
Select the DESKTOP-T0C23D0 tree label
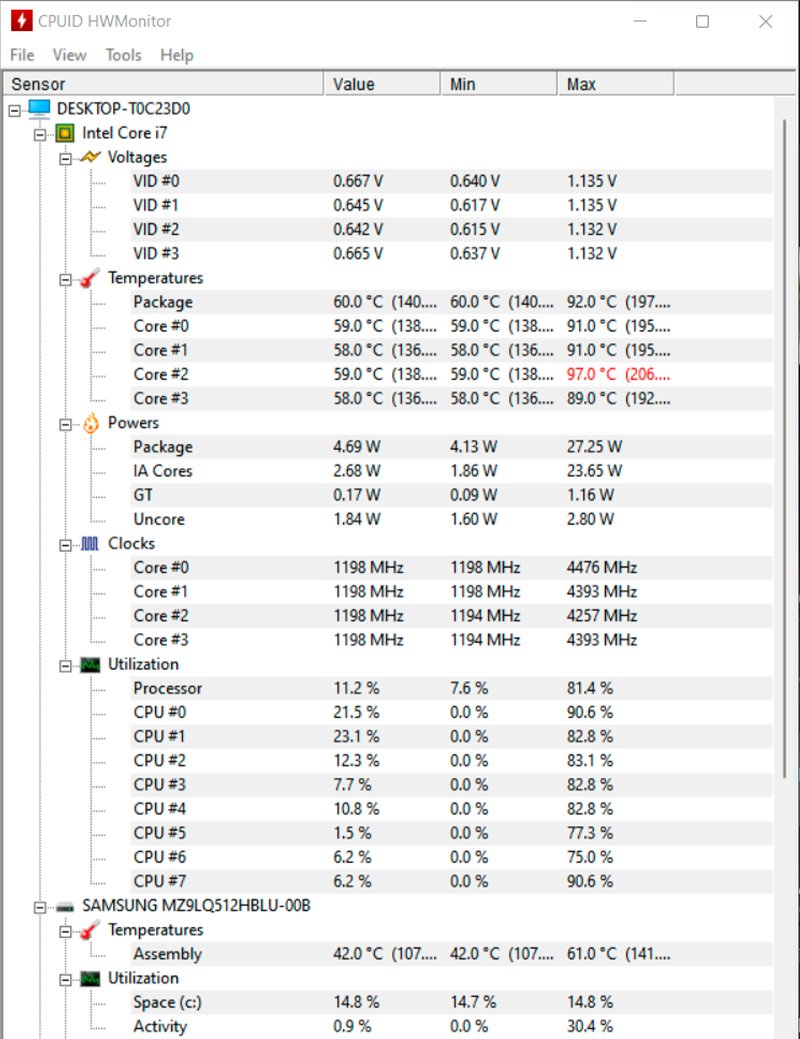click(123, 108)
